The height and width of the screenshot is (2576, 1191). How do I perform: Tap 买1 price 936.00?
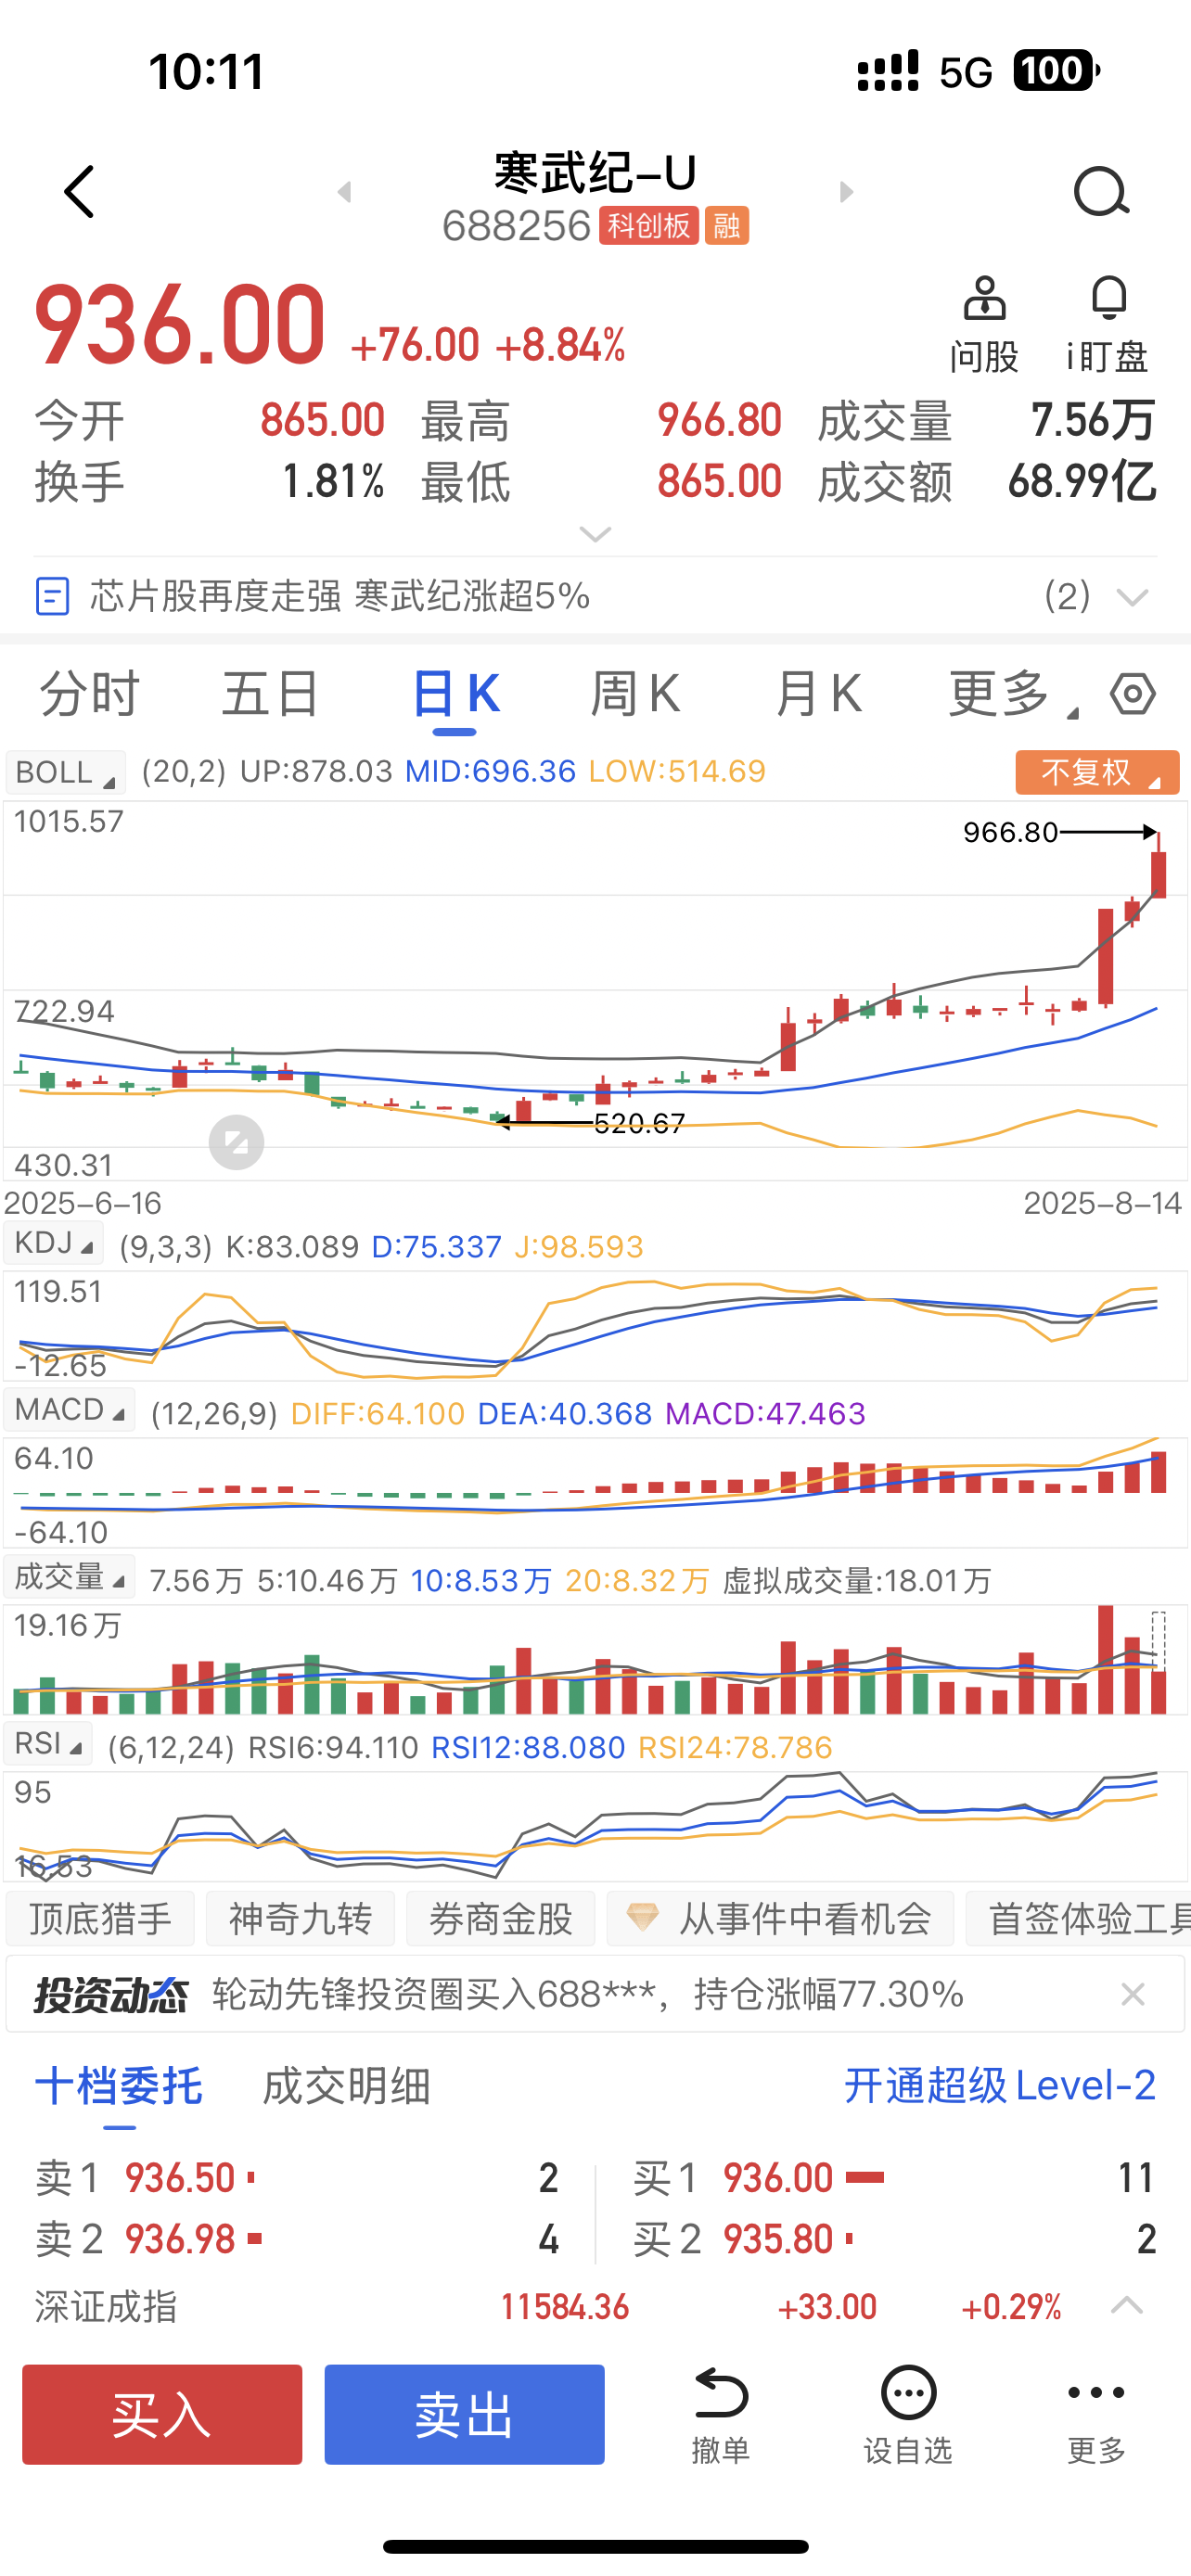click(778, 2178)
